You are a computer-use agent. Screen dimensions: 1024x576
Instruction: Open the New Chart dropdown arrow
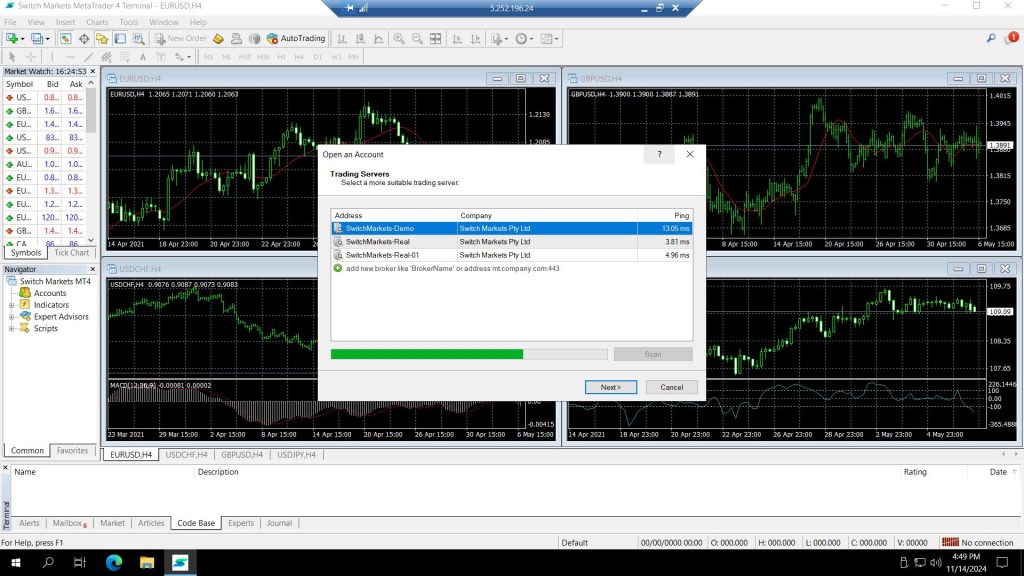(x=24, y=38)
